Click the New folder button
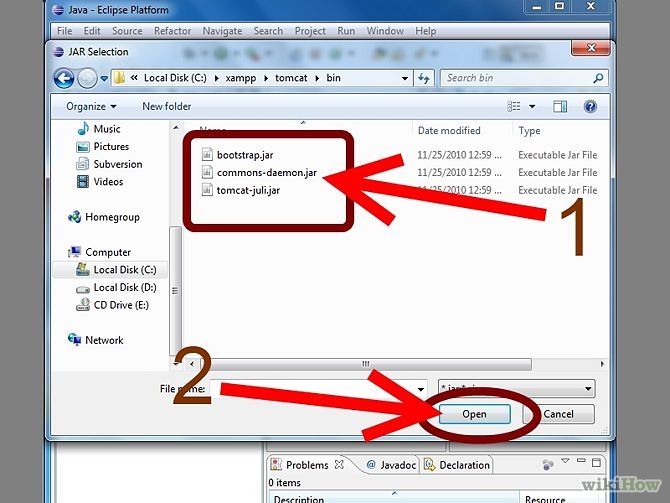Screen dimensions: 670x503 167,106
